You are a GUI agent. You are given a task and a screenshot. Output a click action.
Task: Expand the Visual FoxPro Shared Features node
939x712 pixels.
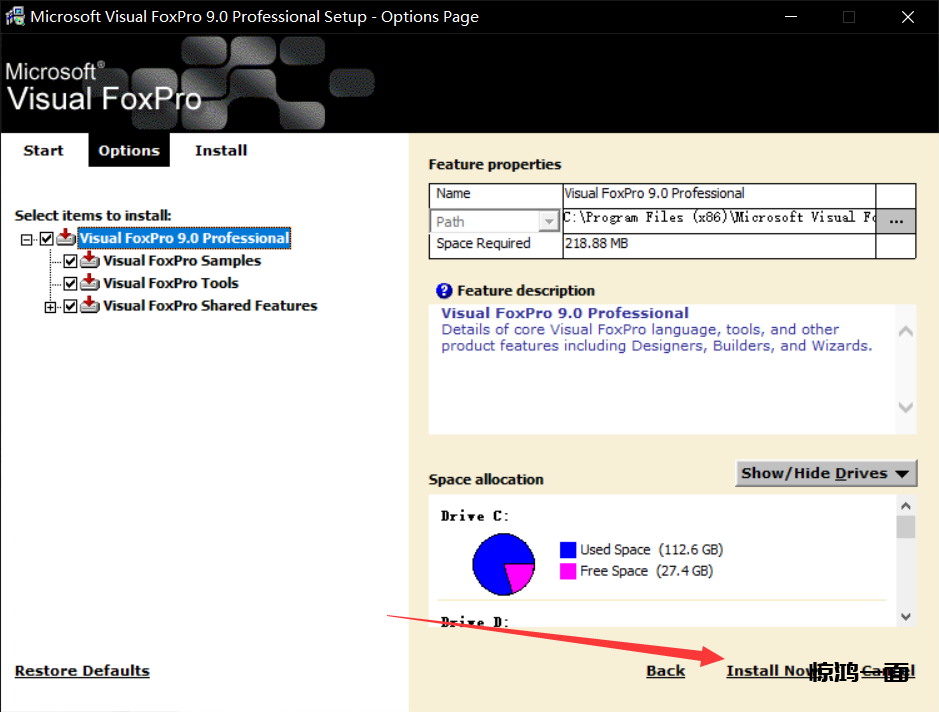click(x=50, y=307)
